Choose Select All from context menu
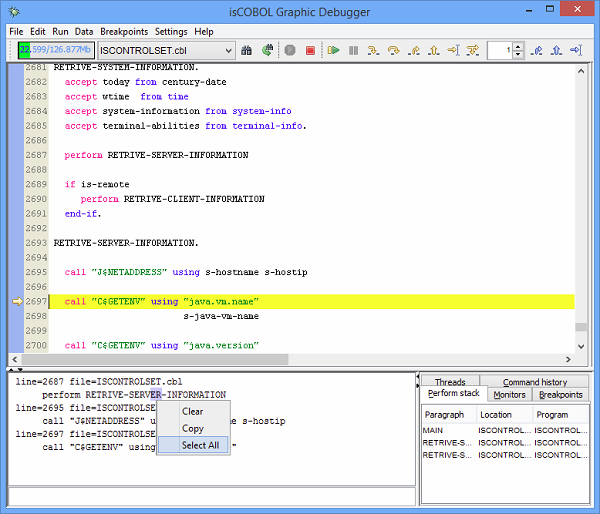The height and width of the screenshot is (514, 600). coord(200,445)
